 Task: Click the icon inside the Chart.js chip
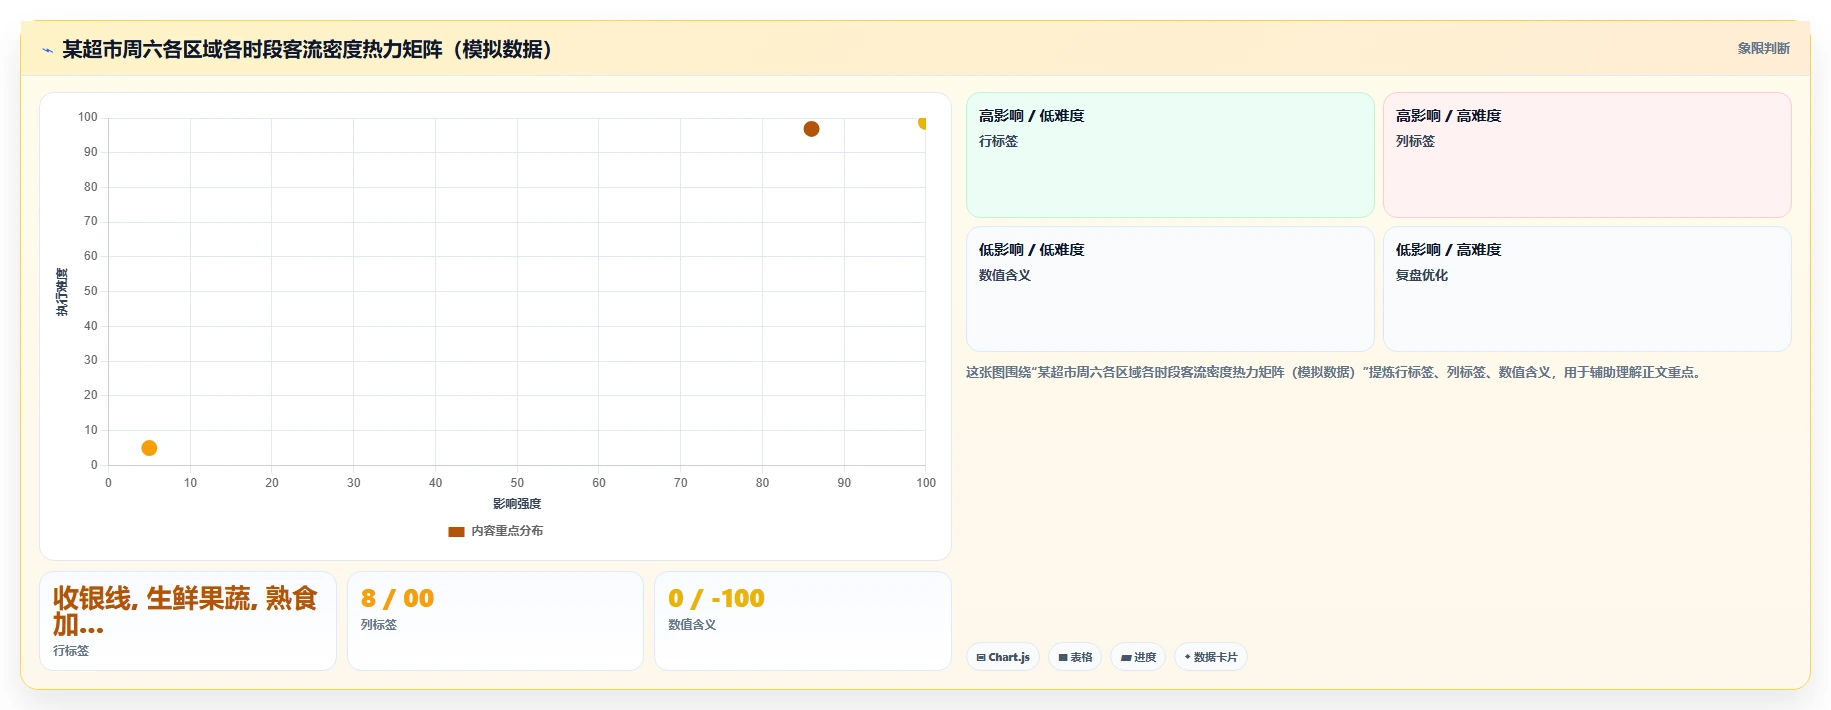coord(981,657)
